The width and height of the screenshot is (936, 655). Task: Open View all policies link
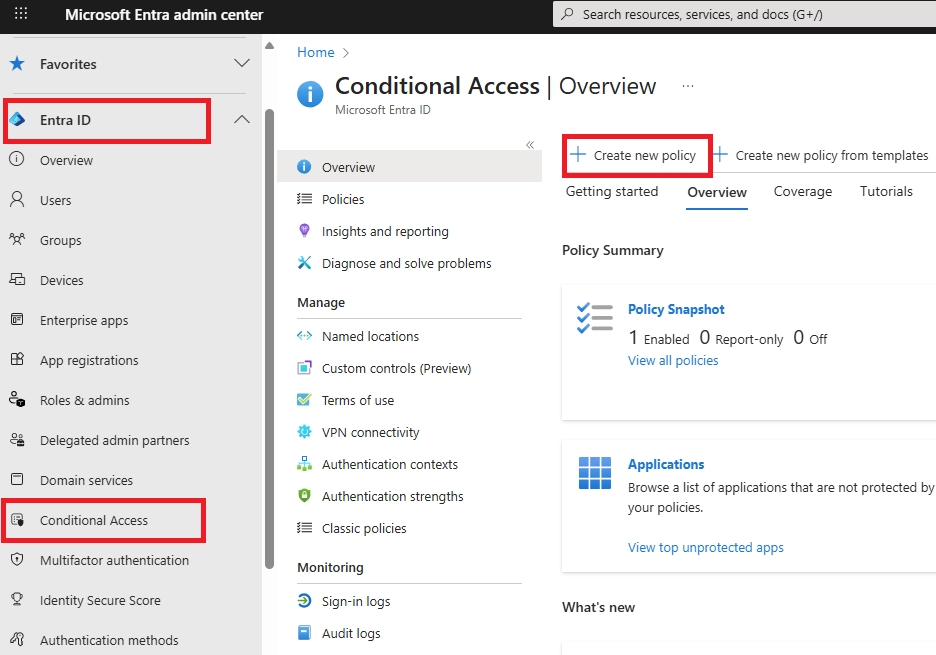pos(673,360)
